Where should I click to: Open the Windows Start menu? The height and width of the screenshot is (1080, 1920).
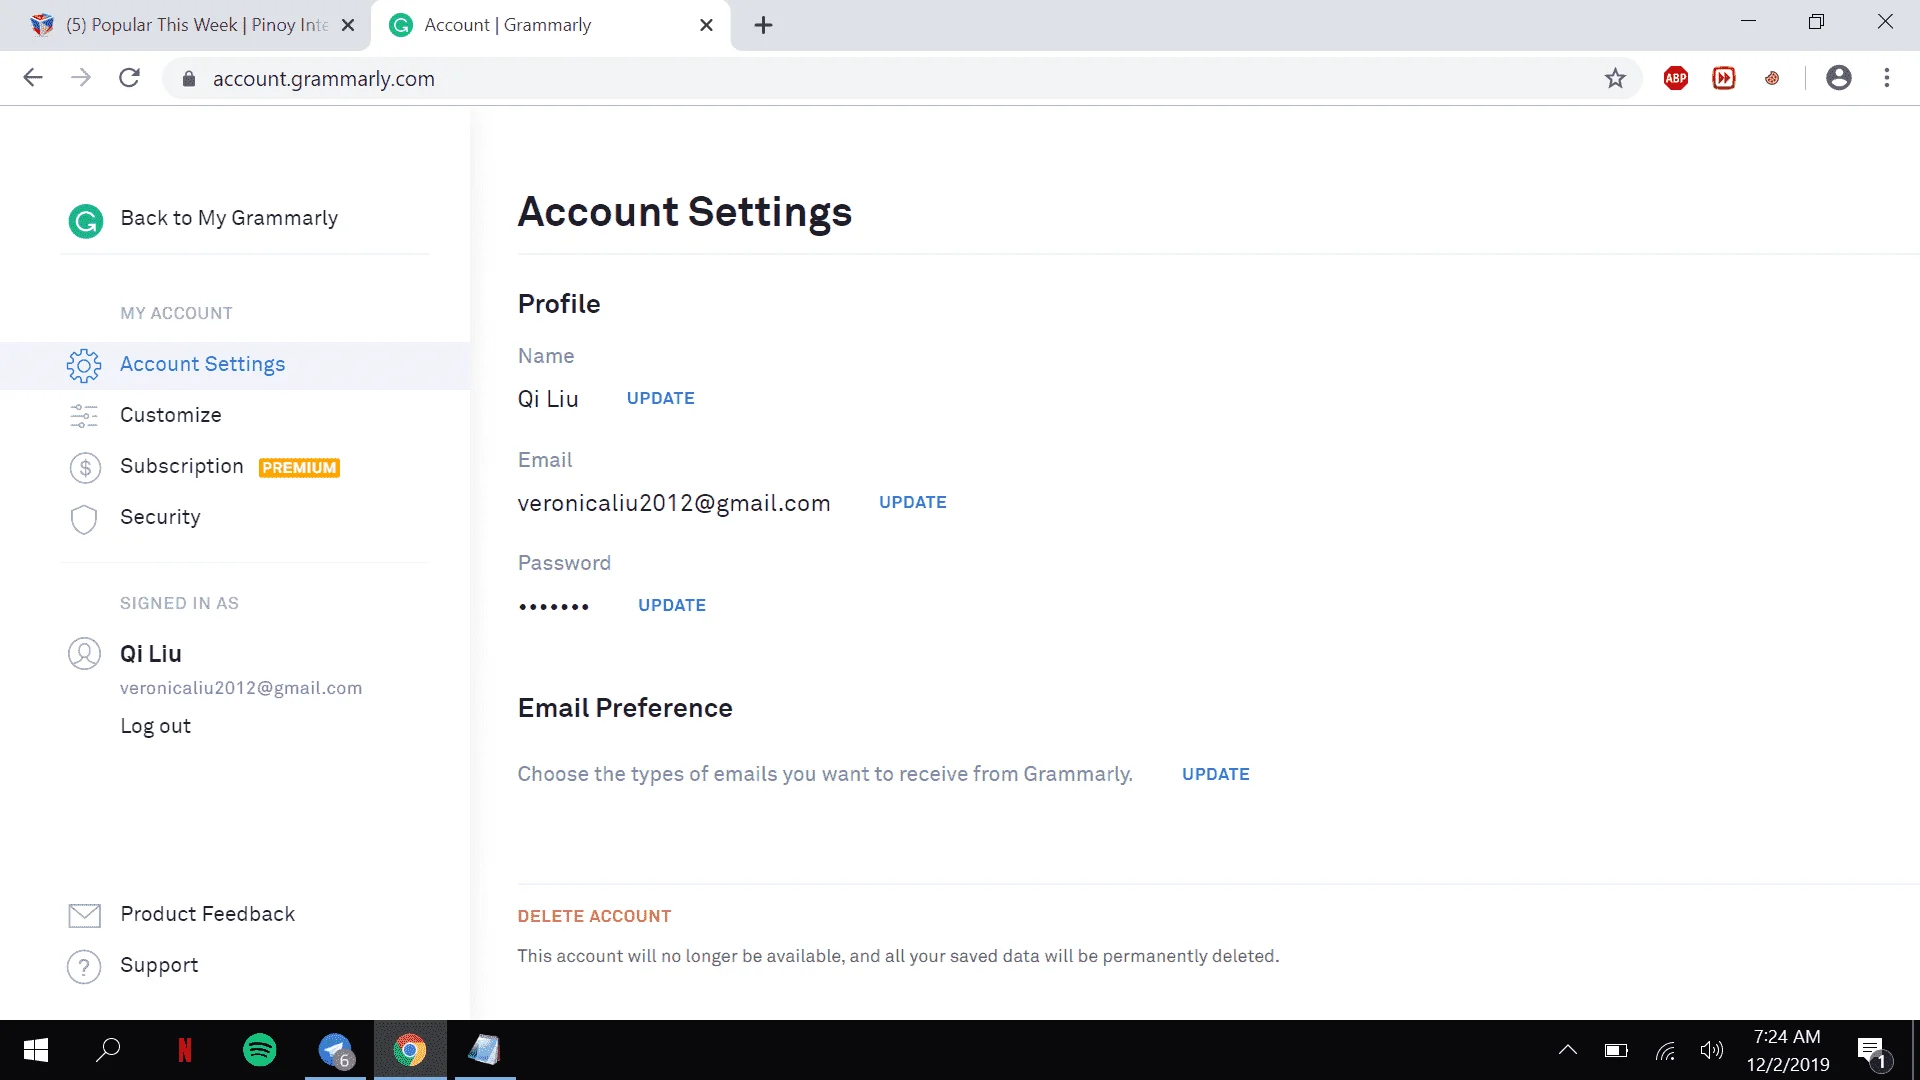[36, 1050]
